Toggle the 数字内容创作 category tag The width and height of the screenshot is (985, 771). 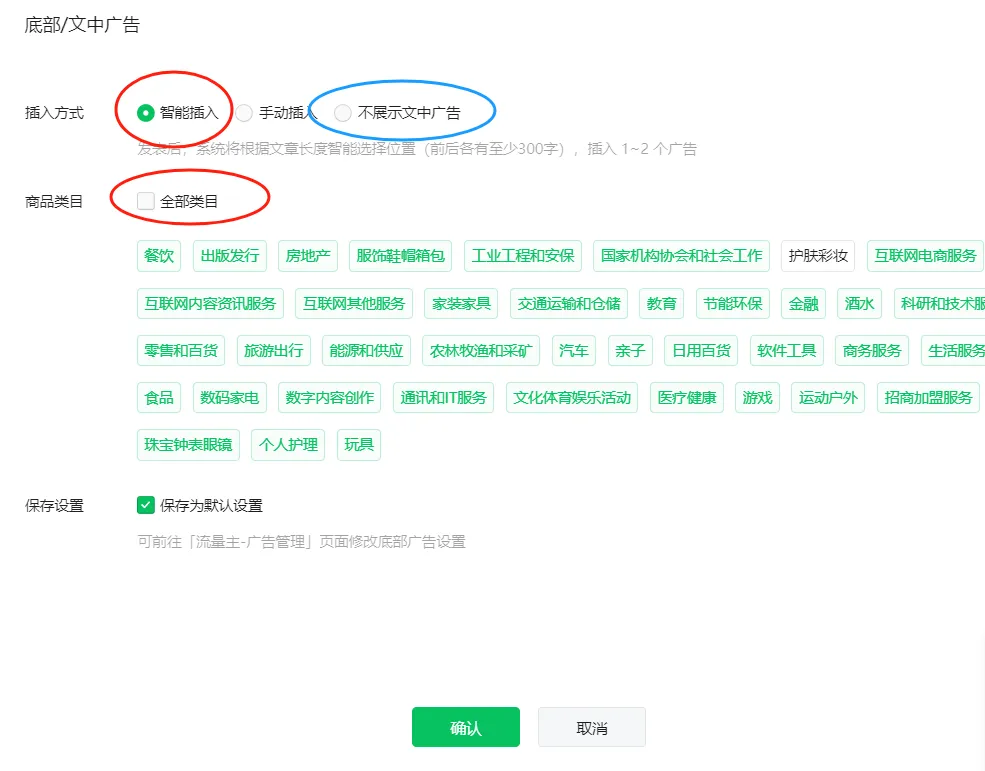330,398
